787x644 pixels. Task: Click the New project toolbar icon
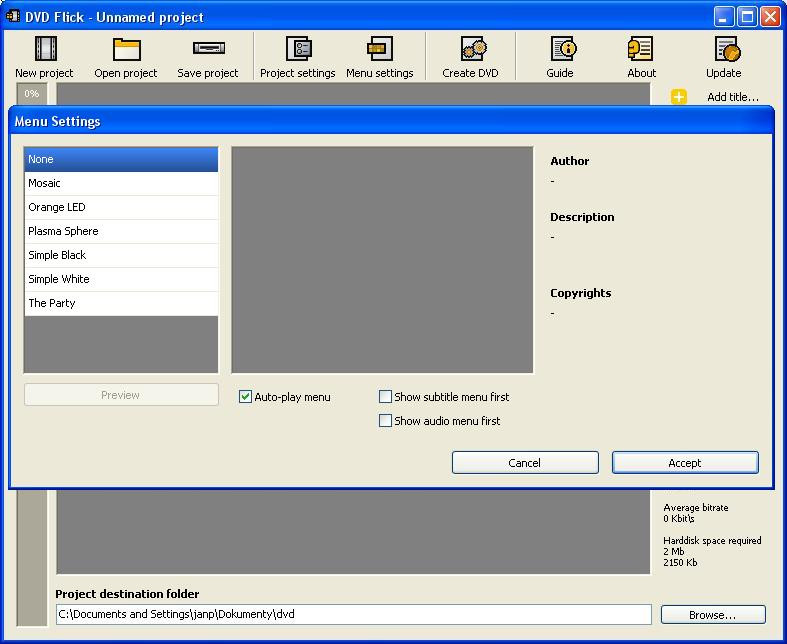[x=46, y=49]
